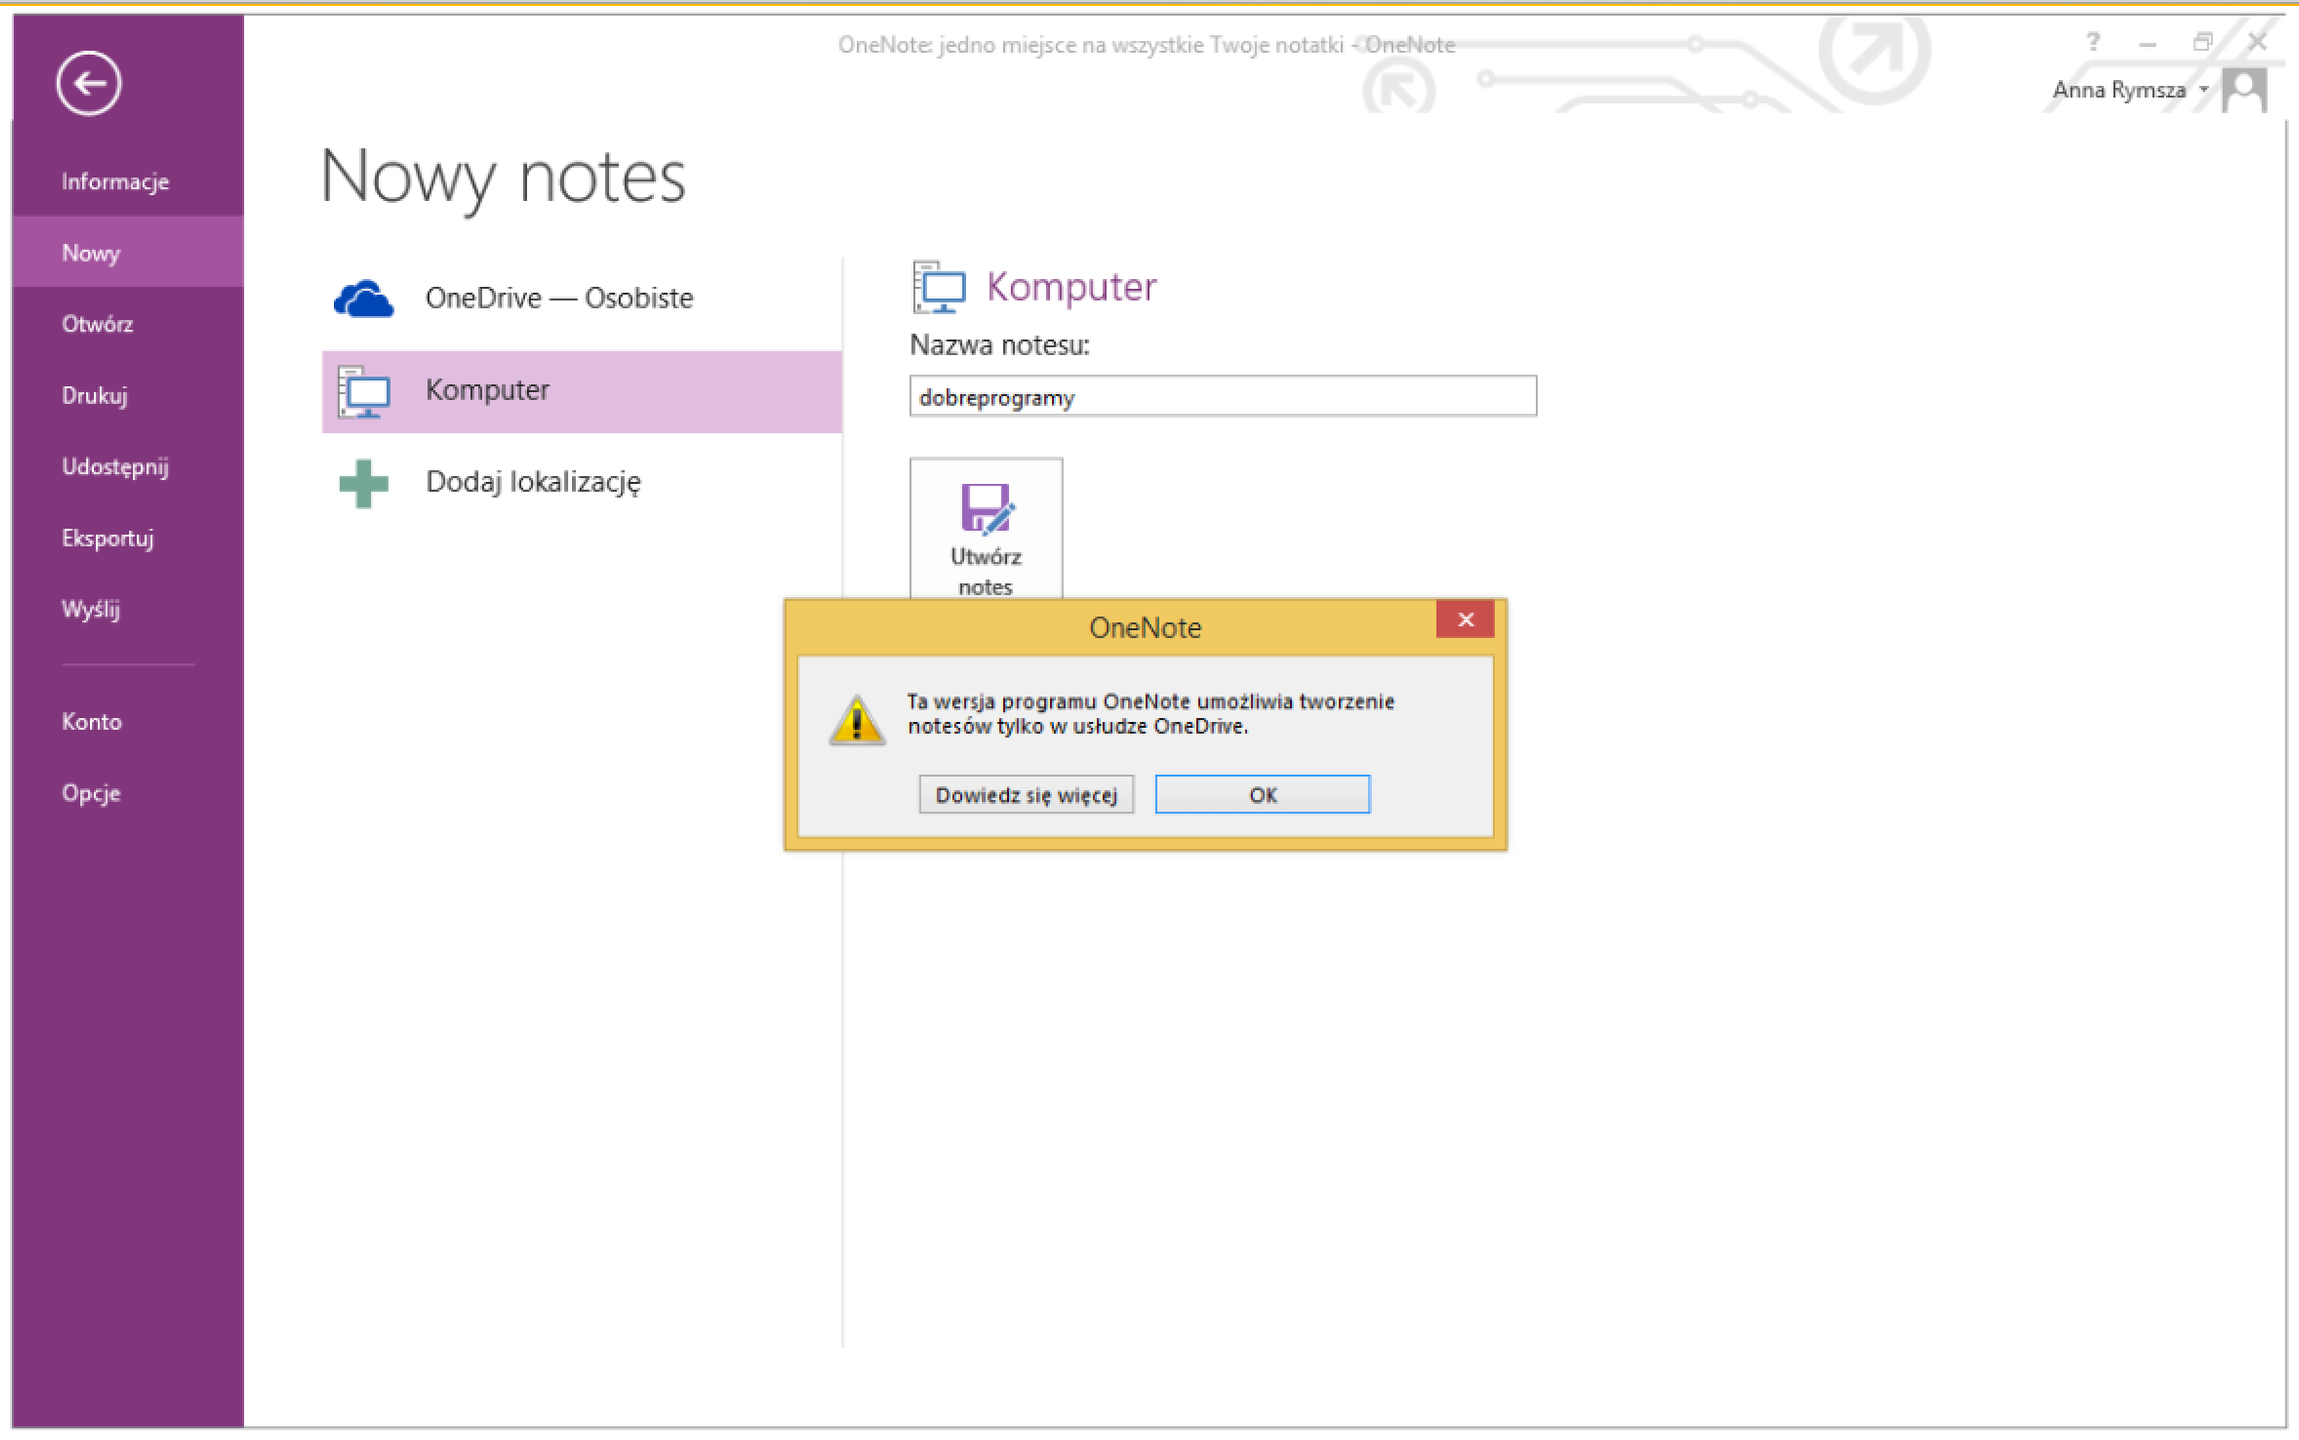Click the green plus Add location icon

point(364,484)
